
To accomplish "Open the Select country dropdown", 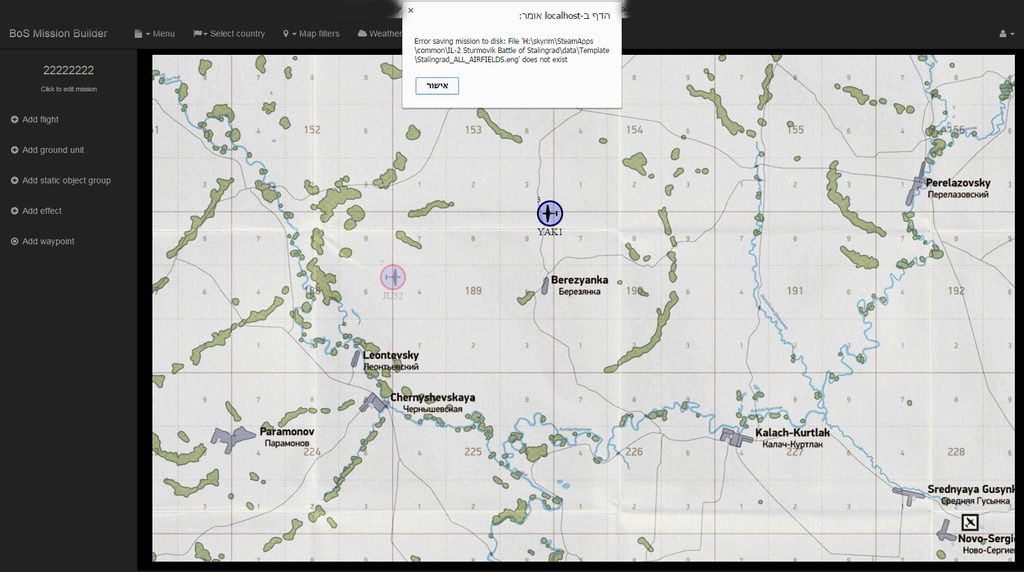I will [x=229, y=34].
